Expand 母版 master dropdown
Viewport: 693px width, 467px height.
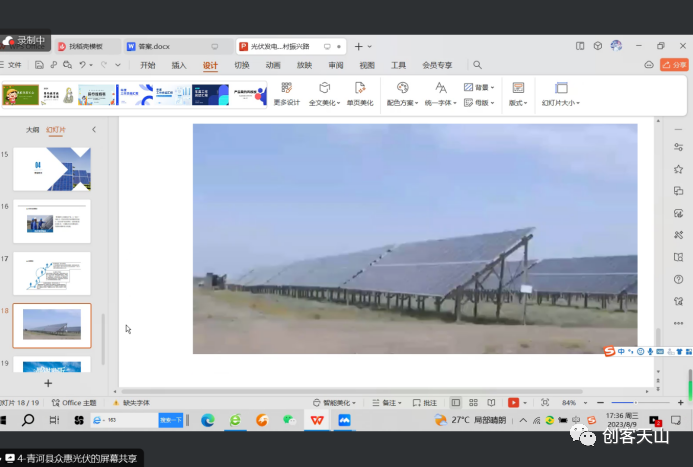(492, 103)
